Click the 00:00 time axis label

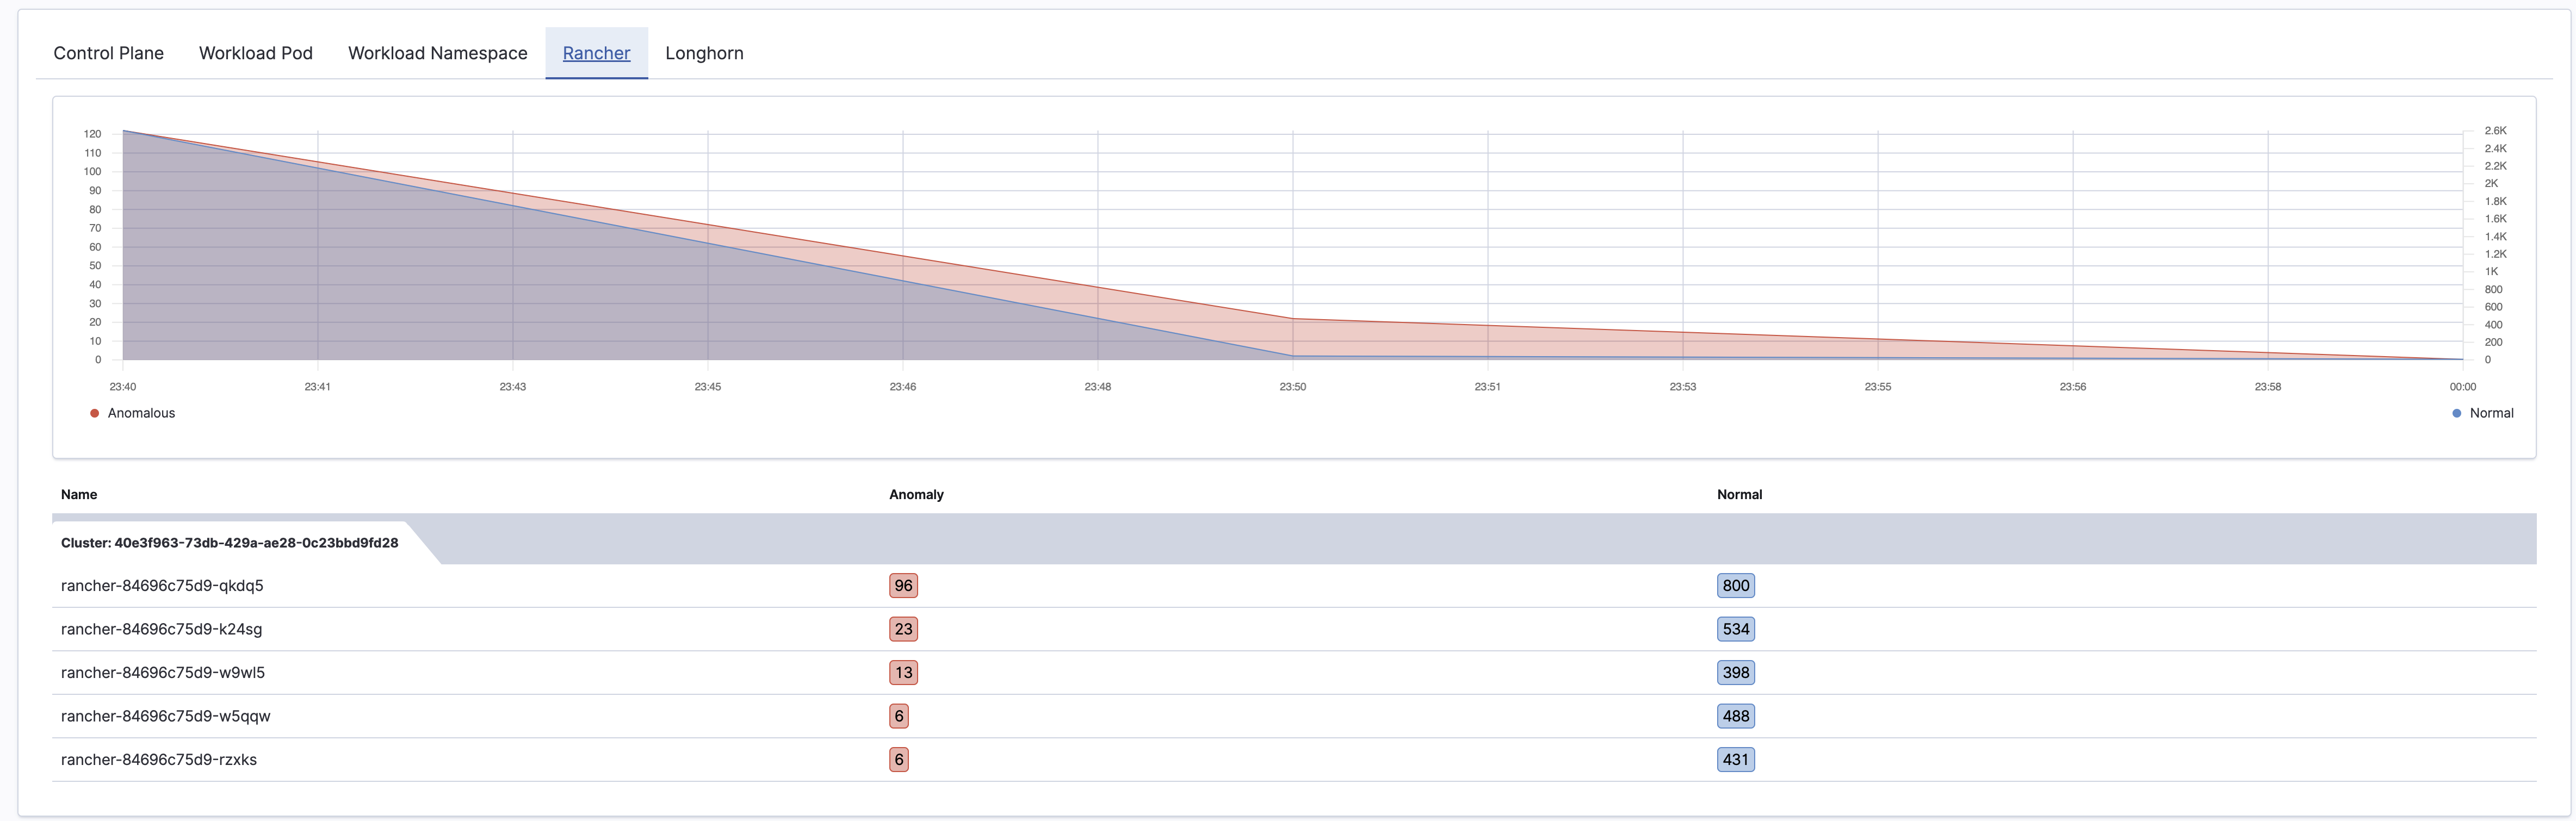pos(2462,387)
